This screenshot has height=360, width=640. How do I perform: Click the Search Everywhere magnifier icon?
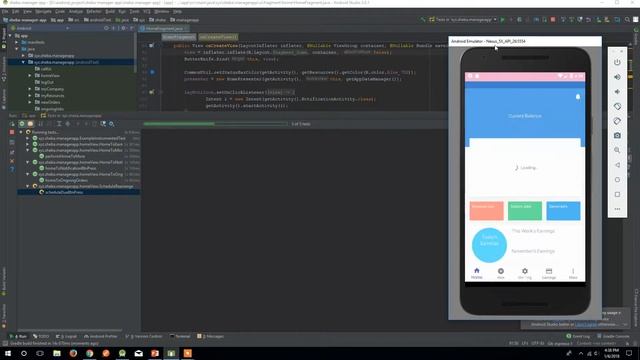click(627, 20)
